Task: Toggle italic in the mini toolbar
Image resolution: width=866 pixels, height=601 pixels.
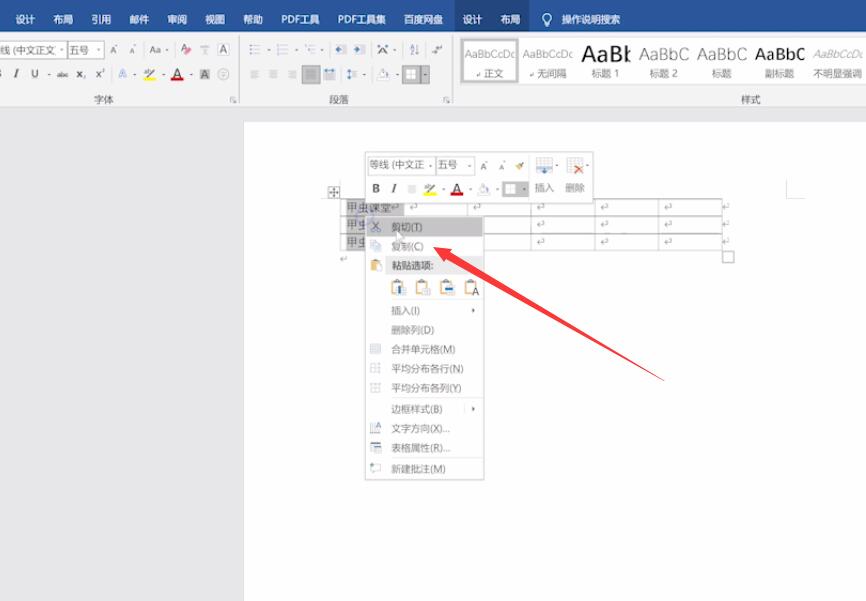Action: click(x=393, y=188)
